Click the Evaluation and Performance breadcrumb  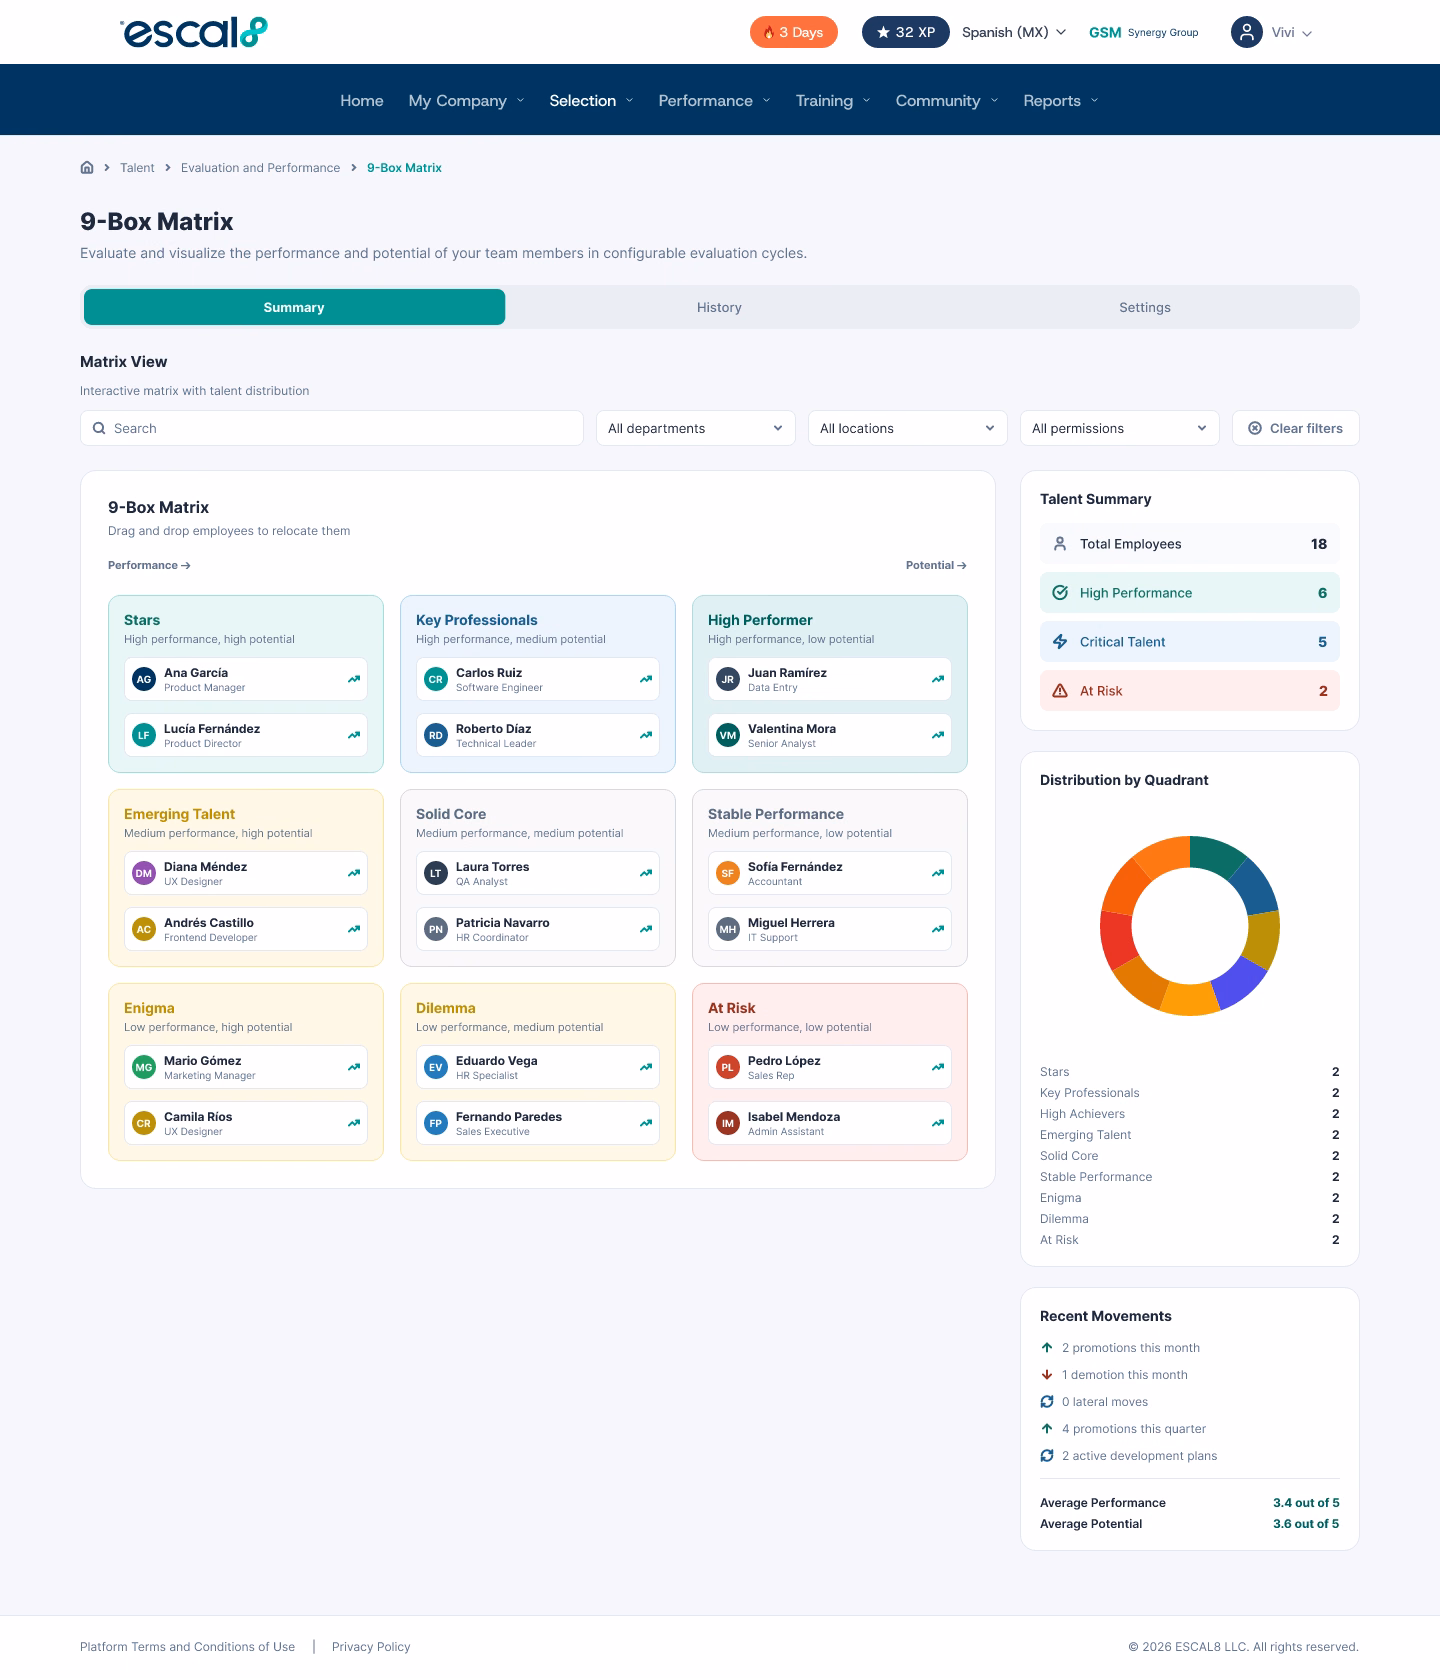pyautogui.click(x=260, y=167)
